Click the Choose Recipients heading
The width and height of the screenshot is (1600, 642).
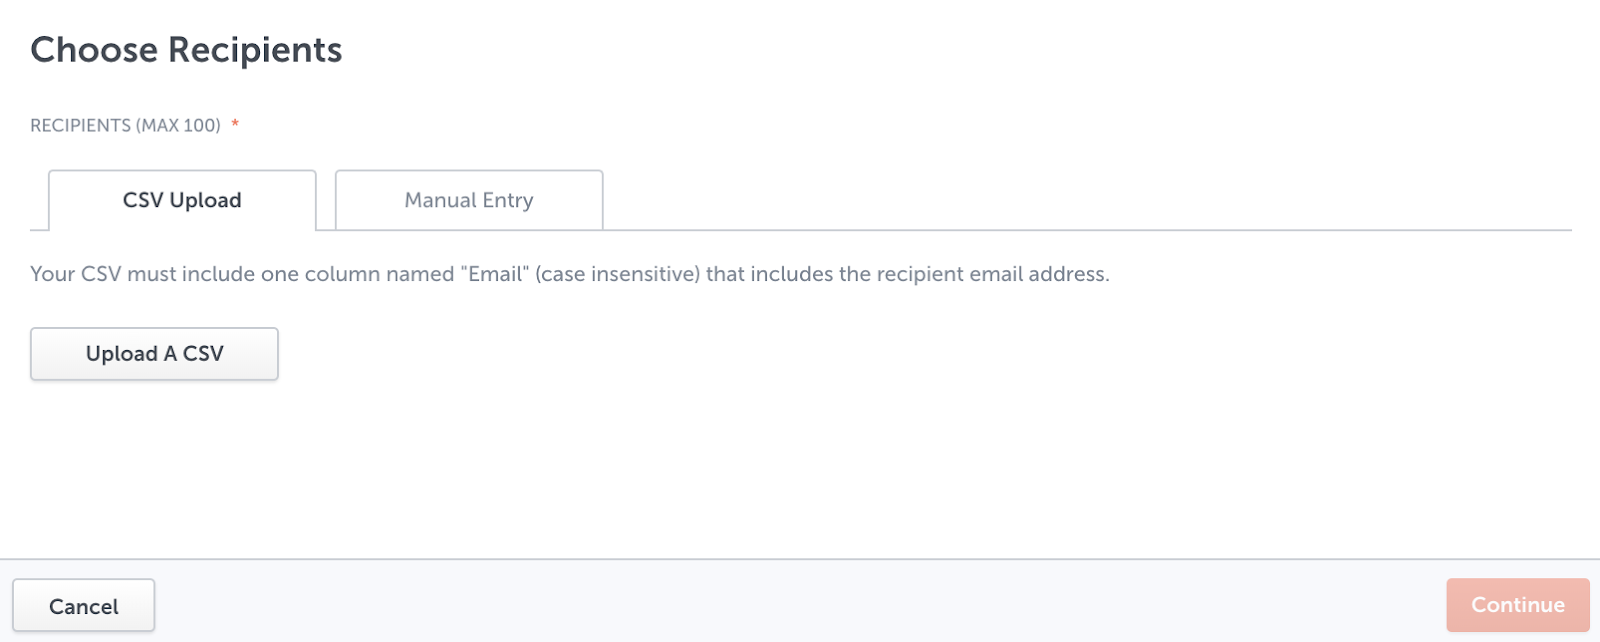coord(186,50)
